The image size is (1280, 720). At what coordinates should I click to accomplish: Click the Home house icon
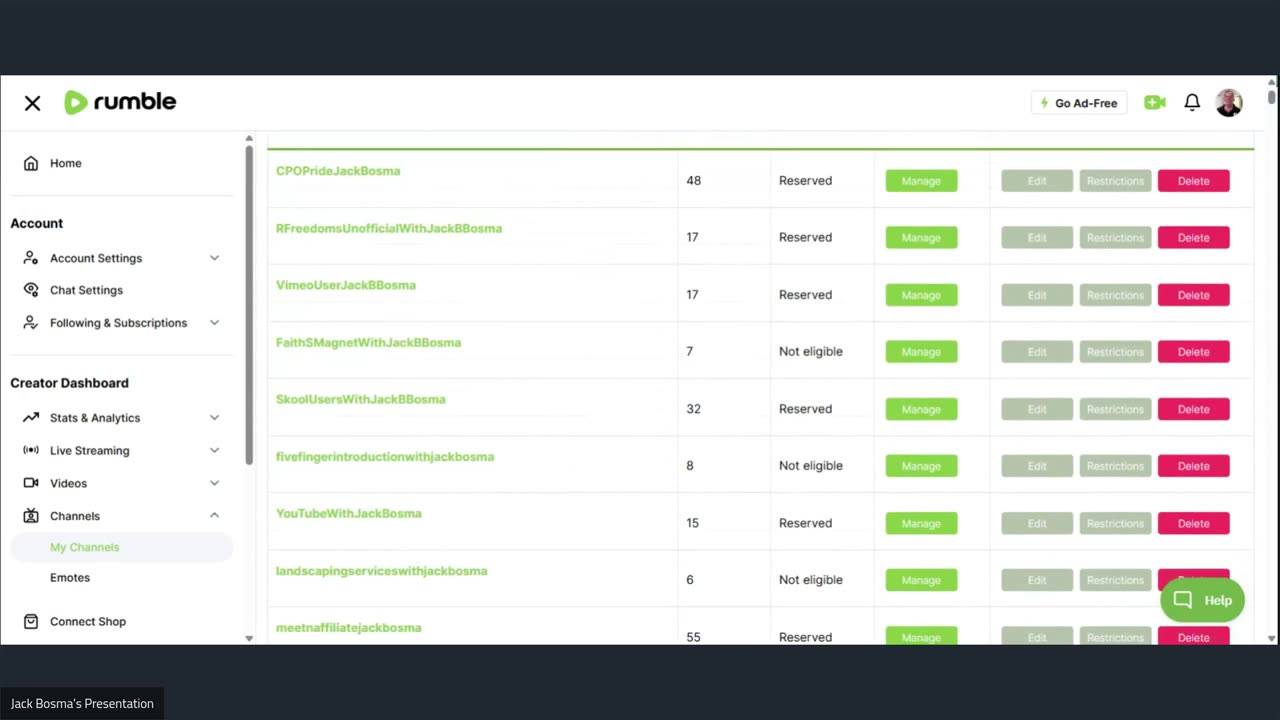[x=31, y=163]
